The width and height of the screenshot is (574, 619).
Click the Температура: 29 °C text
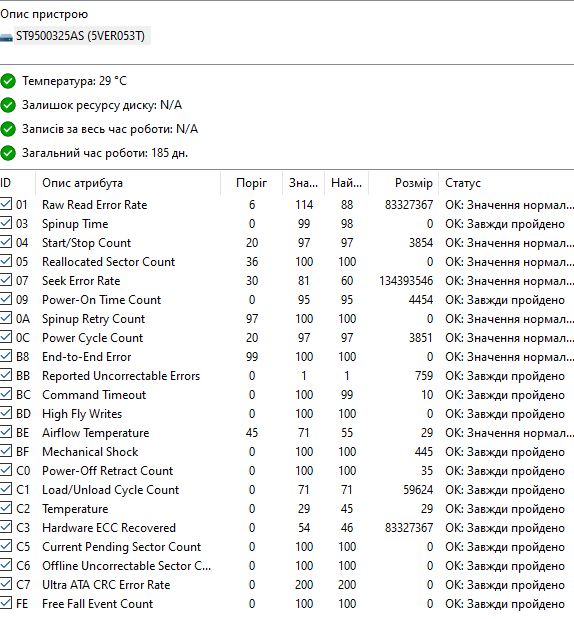tap(74, 81)
